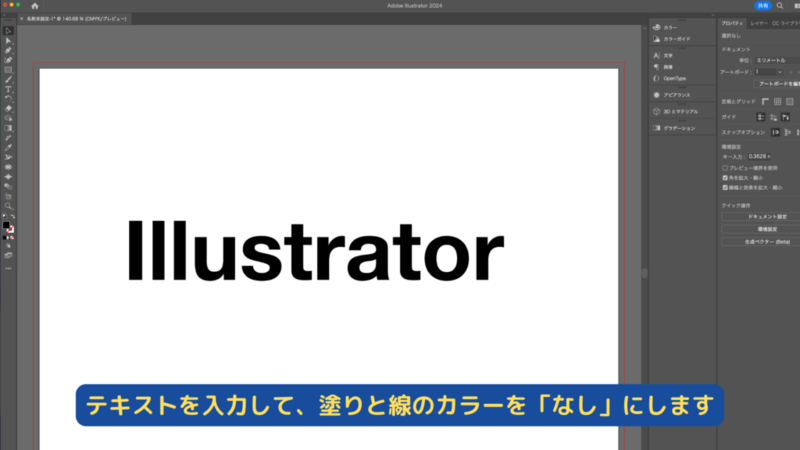This screenshot has width=800, height=450.
Task: Switch to レイヤー tab
Action: pyautogui.click(x=759, y=23)
